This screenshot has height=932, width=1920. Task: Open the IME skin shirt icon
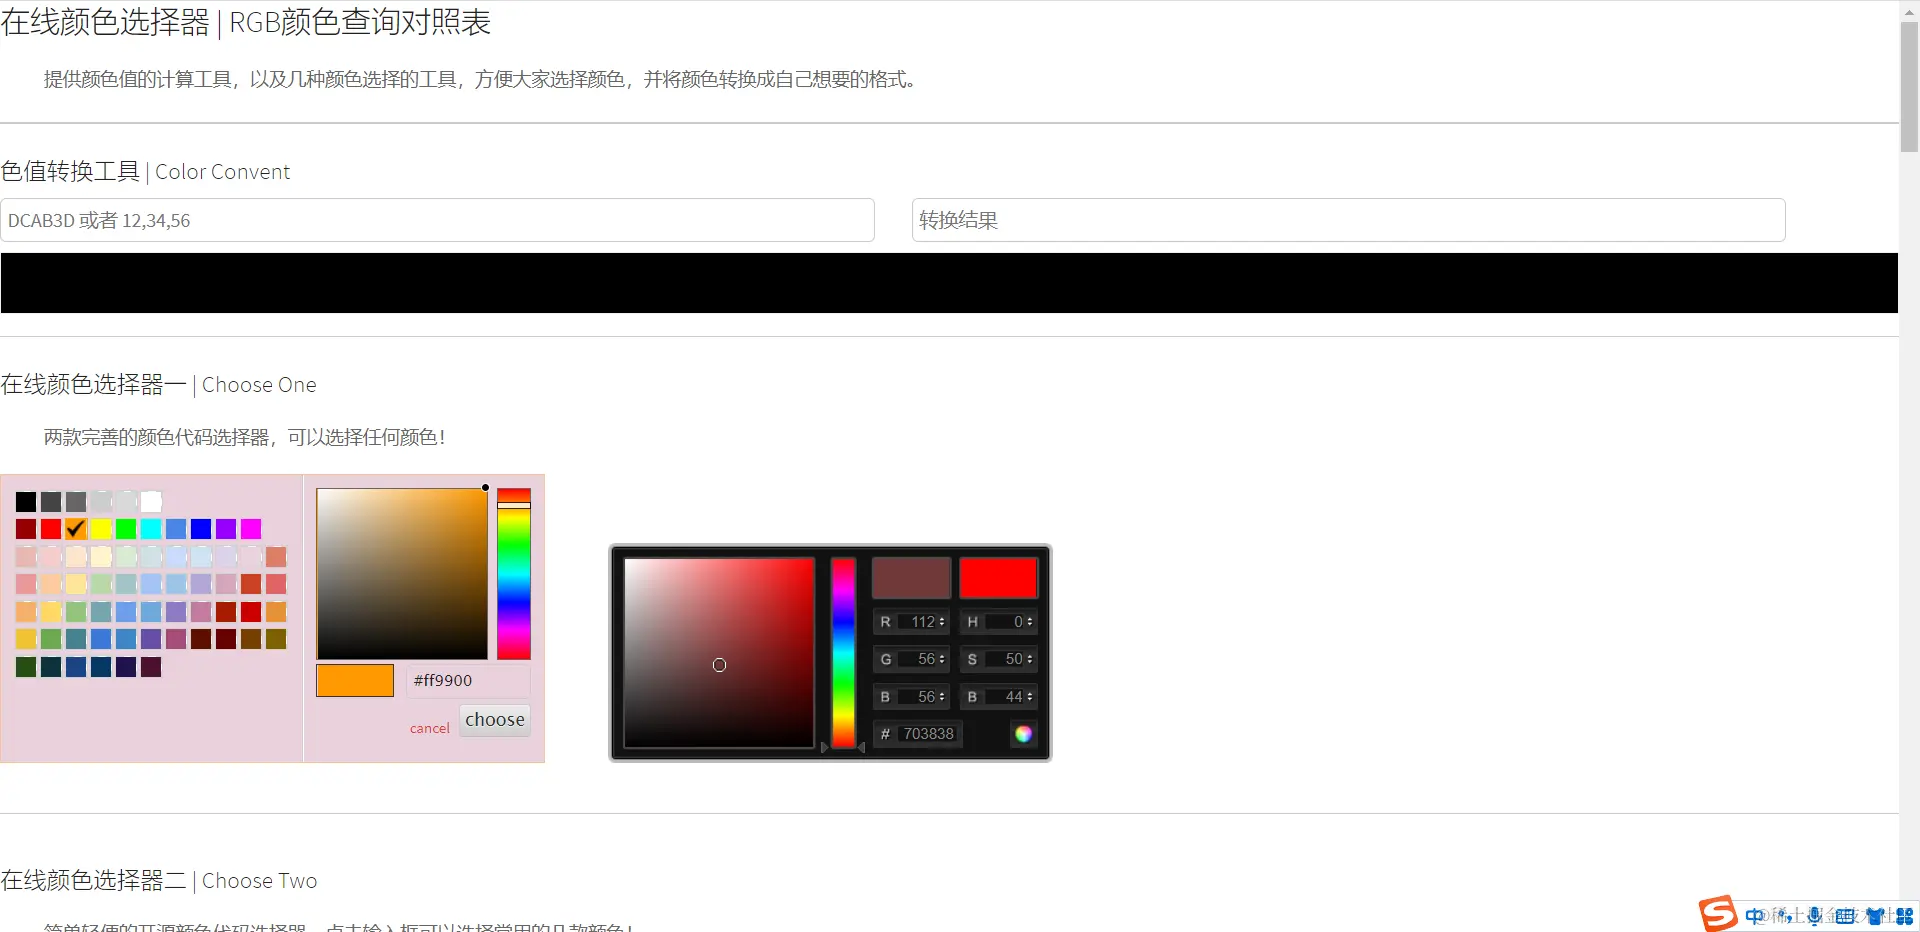pyautogui.click(x=1875, y=916)
